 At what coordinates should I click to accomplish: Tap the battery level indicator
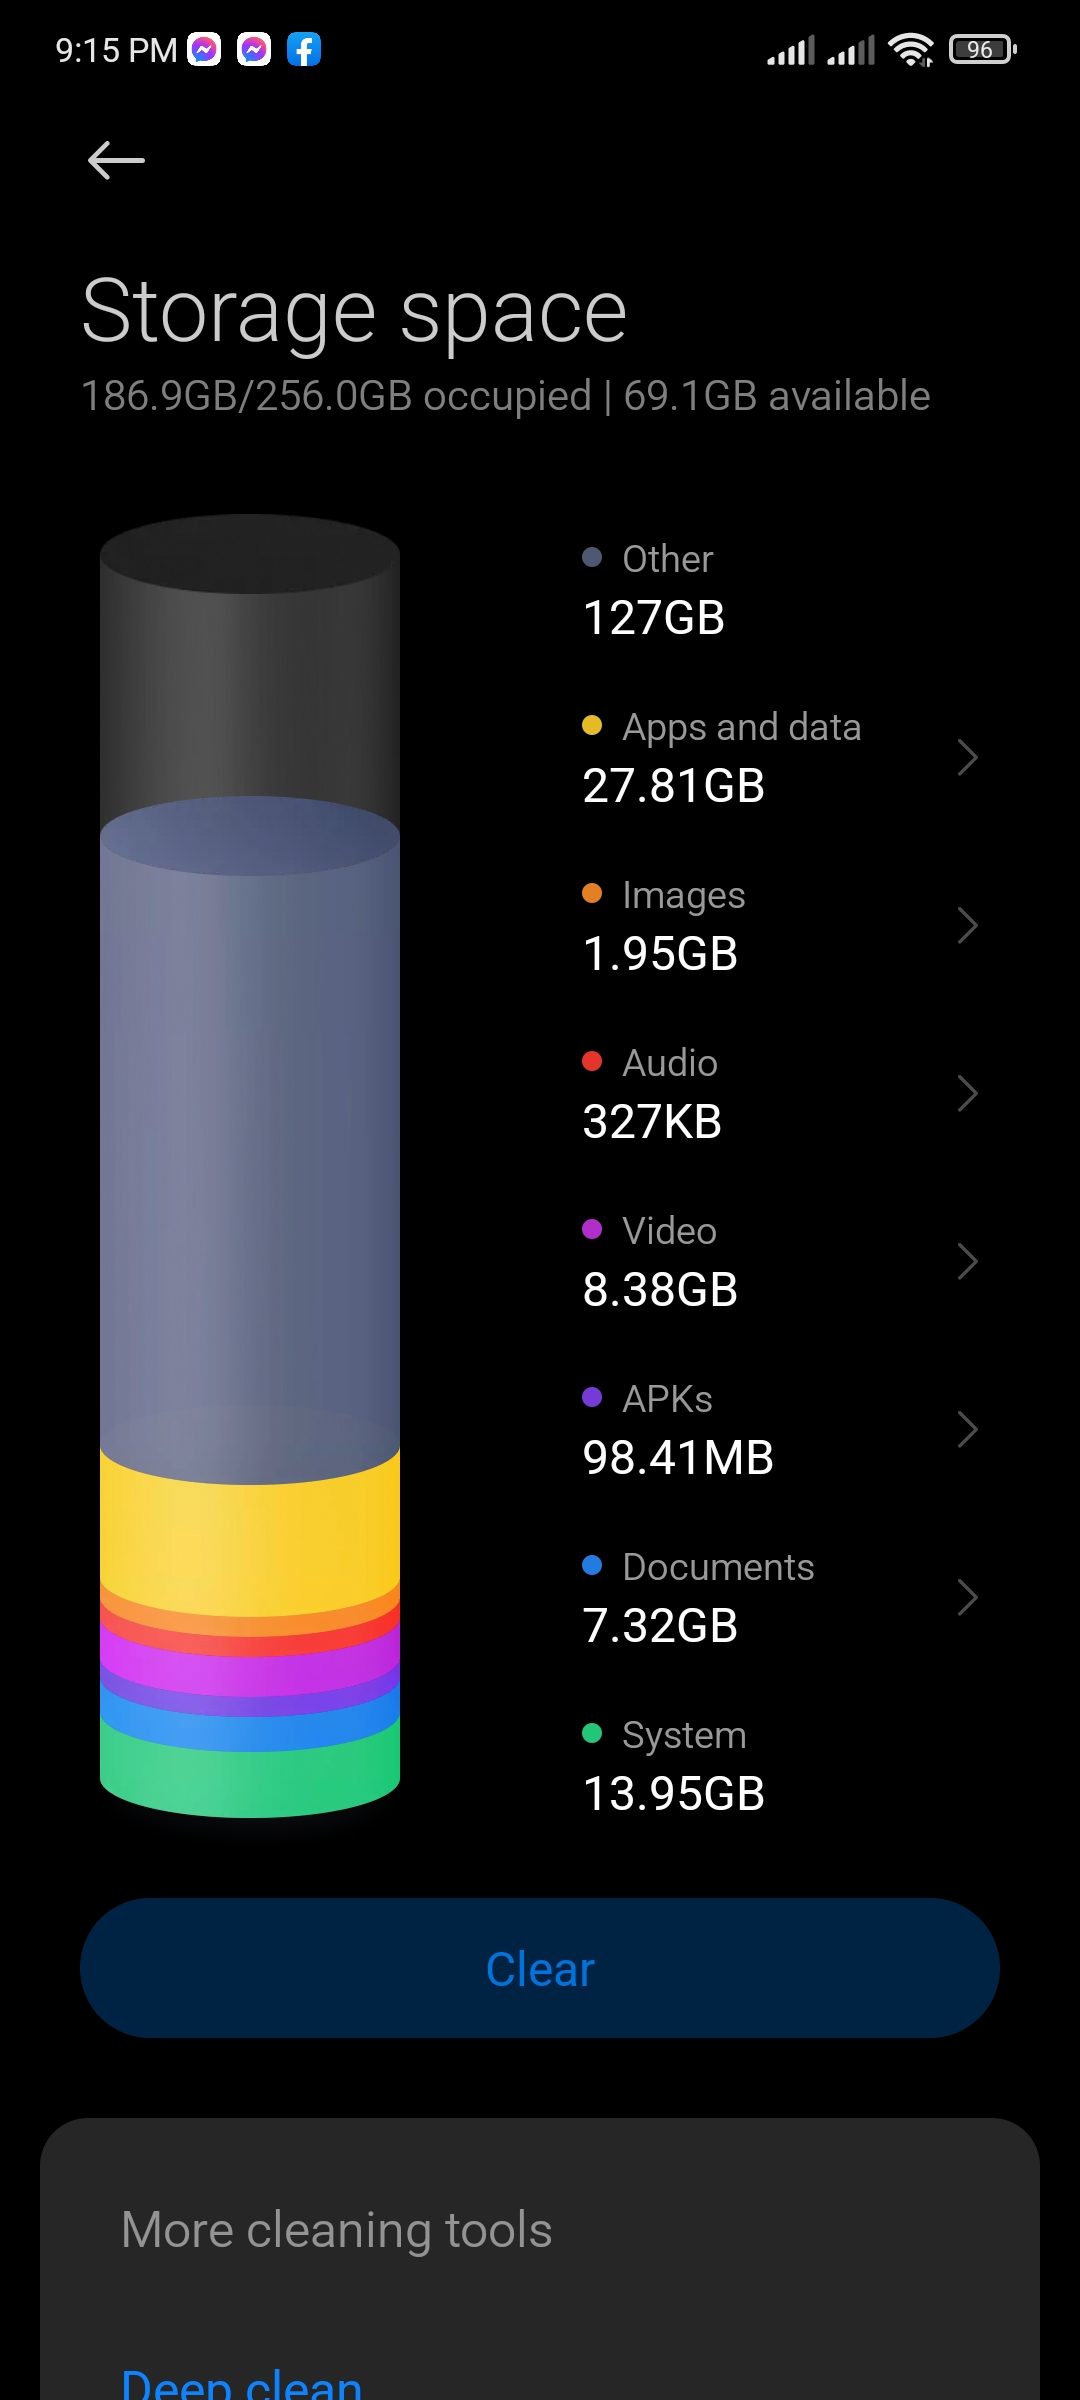click(x=982, y=49)
